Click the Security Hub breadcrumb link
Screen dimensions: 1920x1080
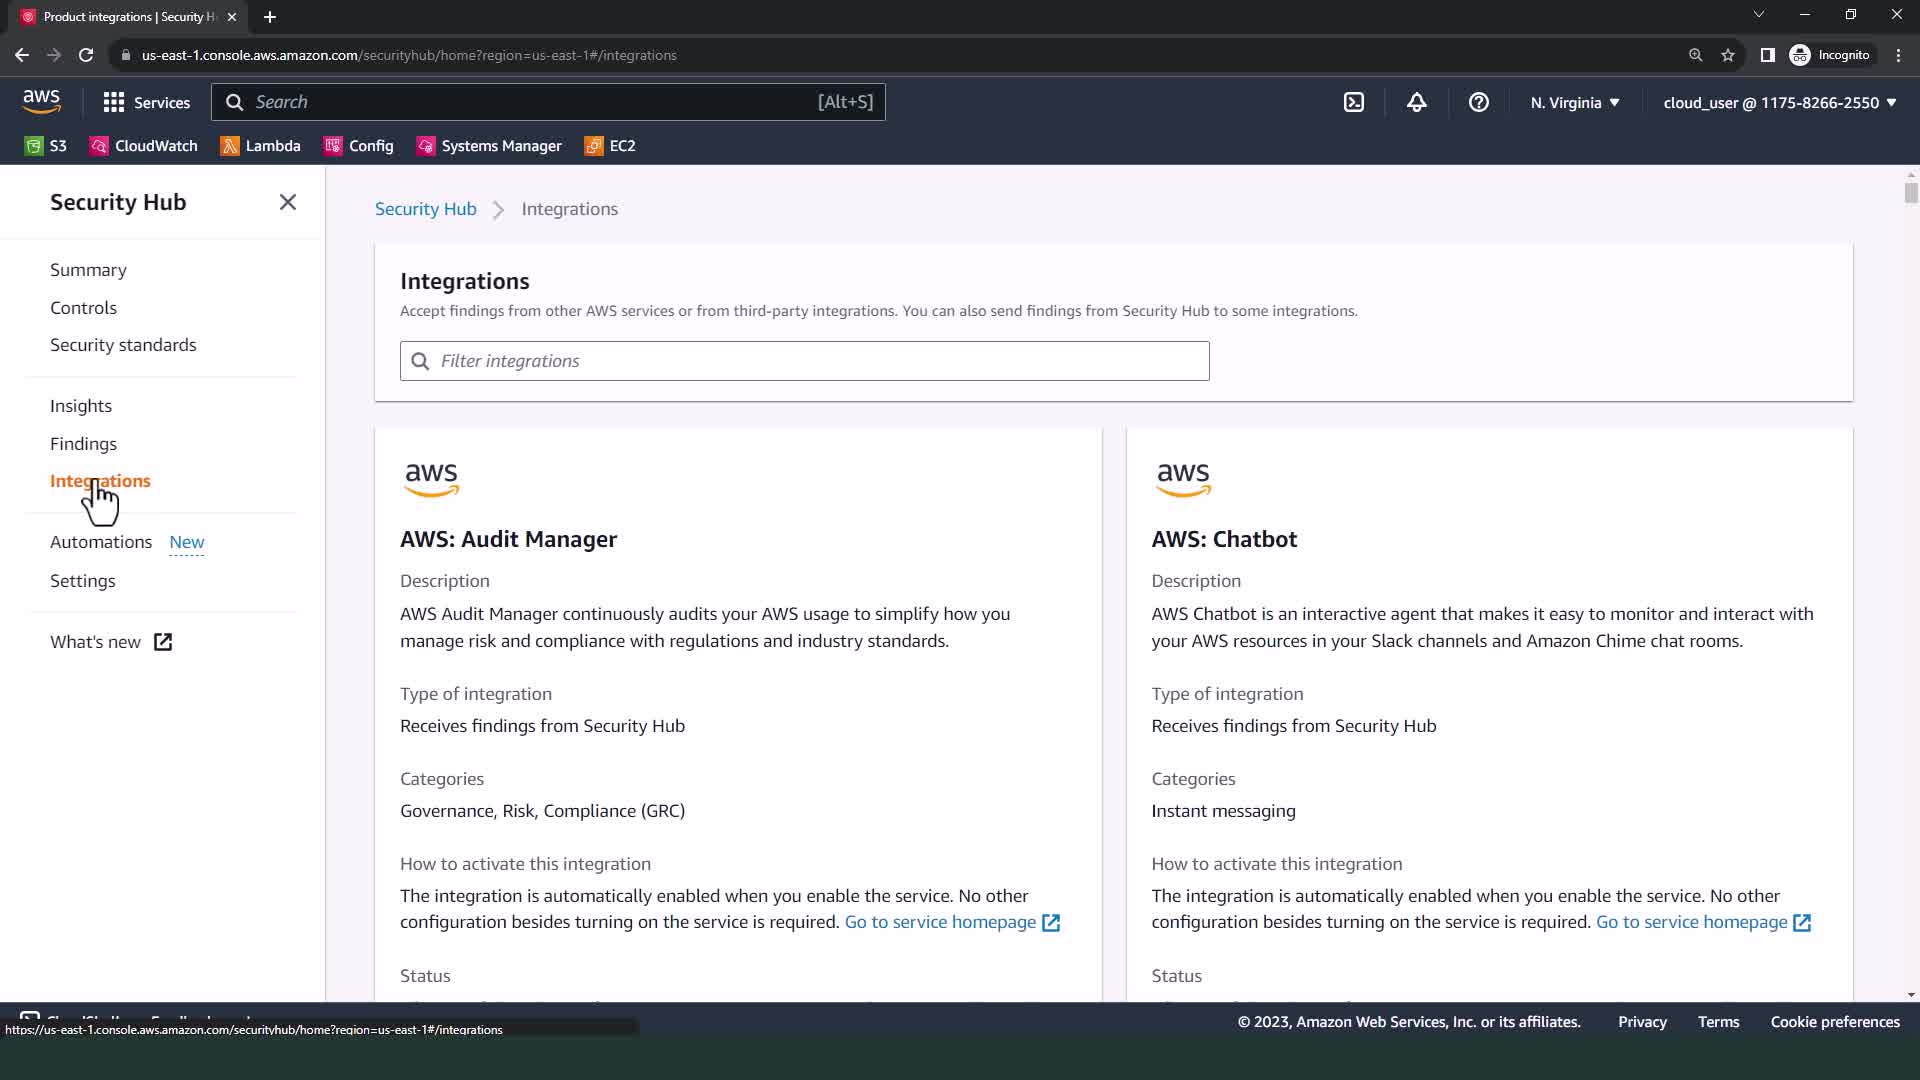[425, 209]
